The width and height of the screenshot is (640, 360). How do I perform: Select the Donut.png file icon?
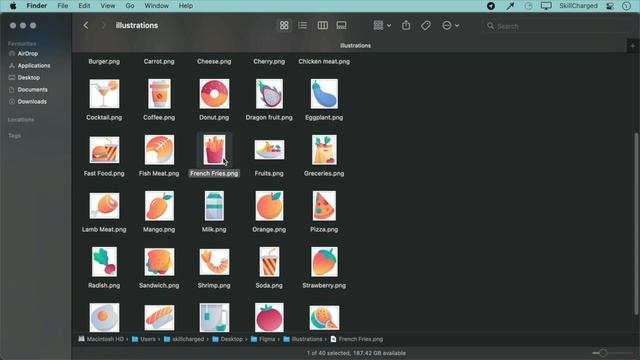point(214,94)
